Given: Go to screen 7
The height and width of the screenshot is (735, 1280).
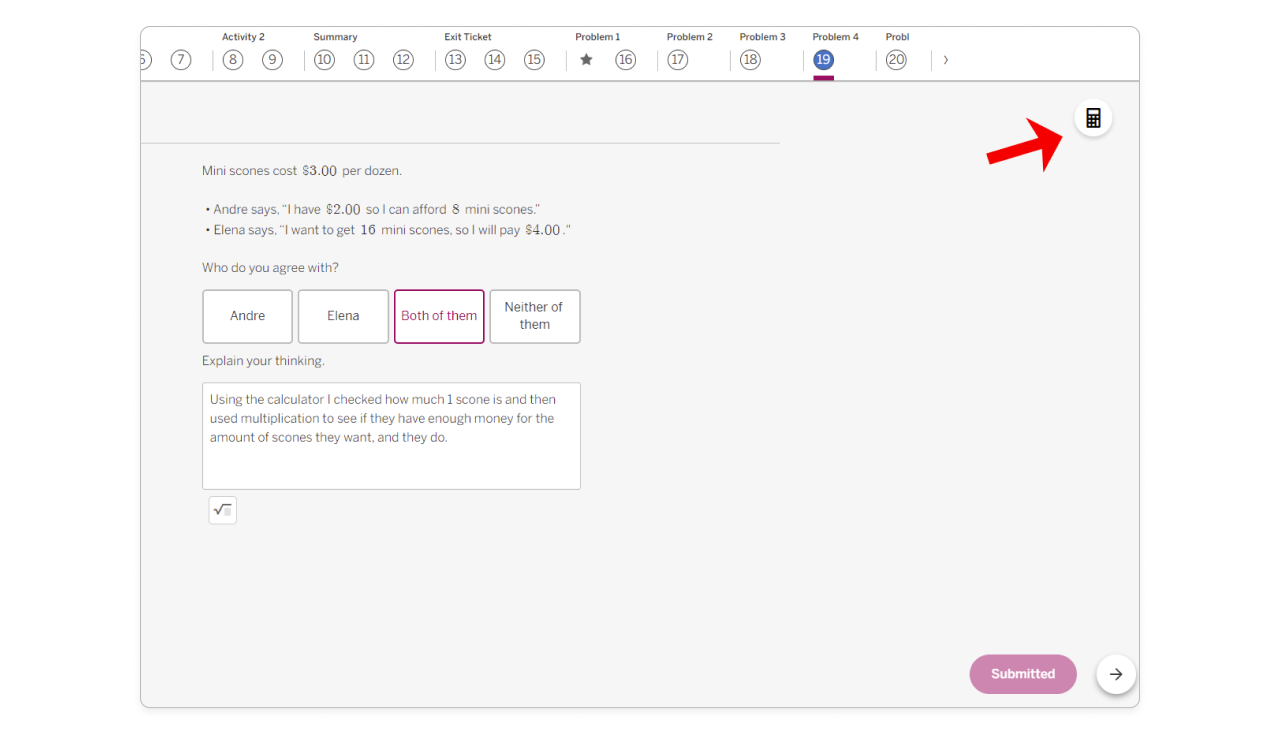Looking at the screenshot, I should click(x=181, y=60).
